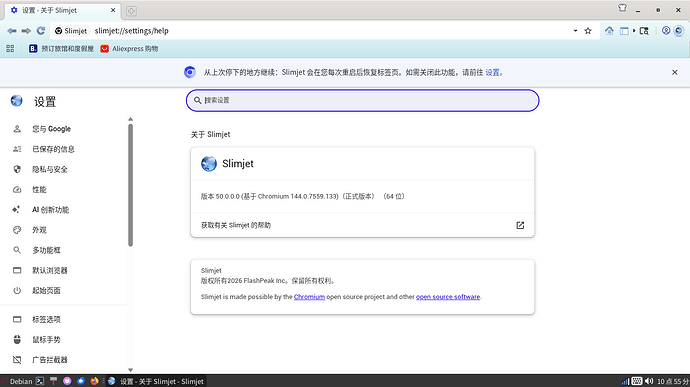Click the screen capture search toolbar icon

click(x=644, y=31)
